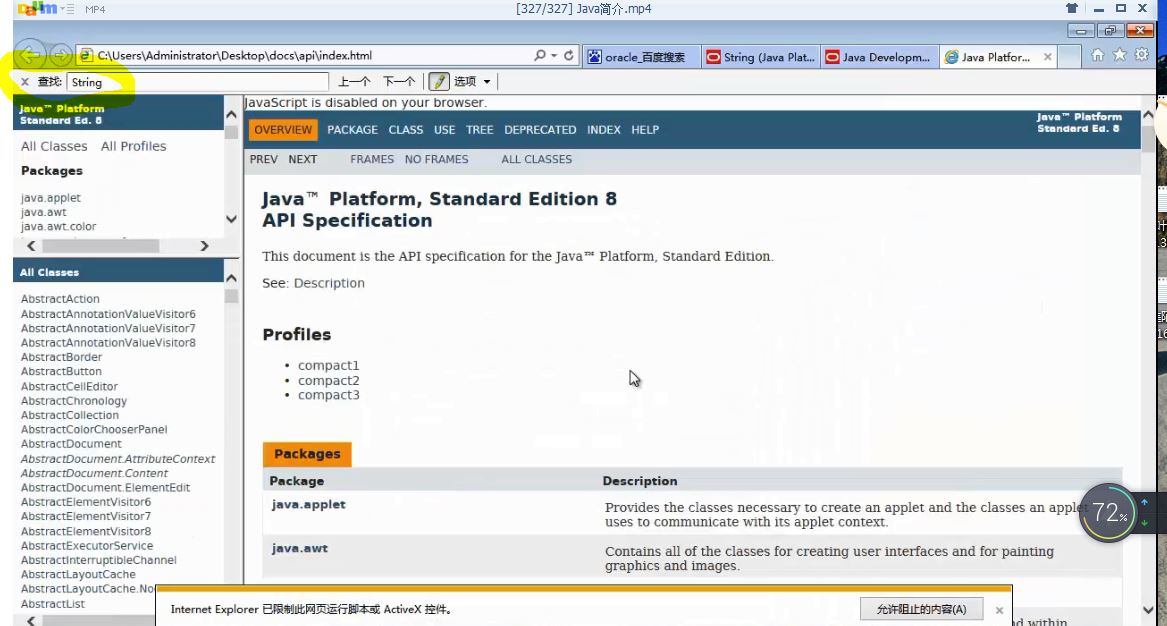Click the Refresh page icon
The image size is (1167, 626).
click(x=569, y=55)
